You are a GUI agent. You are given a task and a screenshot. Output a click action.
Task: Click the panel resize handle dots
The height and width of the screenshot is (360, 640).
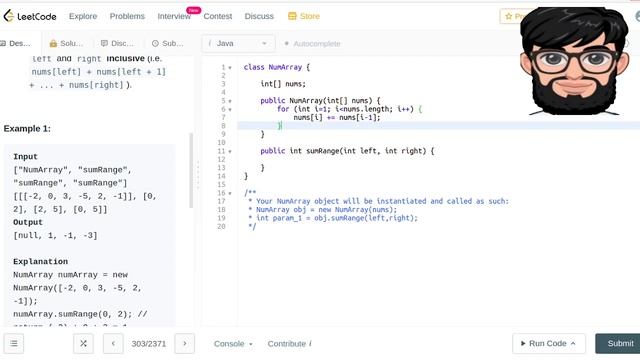click(x=198, y=176)
